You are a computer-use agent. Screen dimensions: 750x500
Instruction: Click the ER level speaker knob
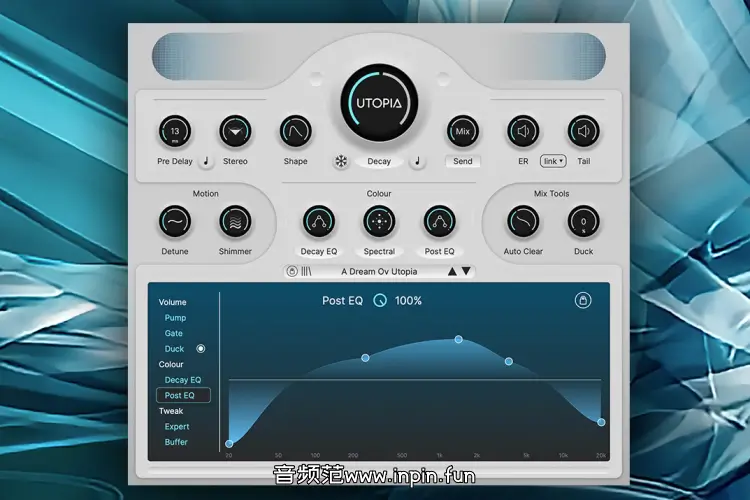coord(523,131)
